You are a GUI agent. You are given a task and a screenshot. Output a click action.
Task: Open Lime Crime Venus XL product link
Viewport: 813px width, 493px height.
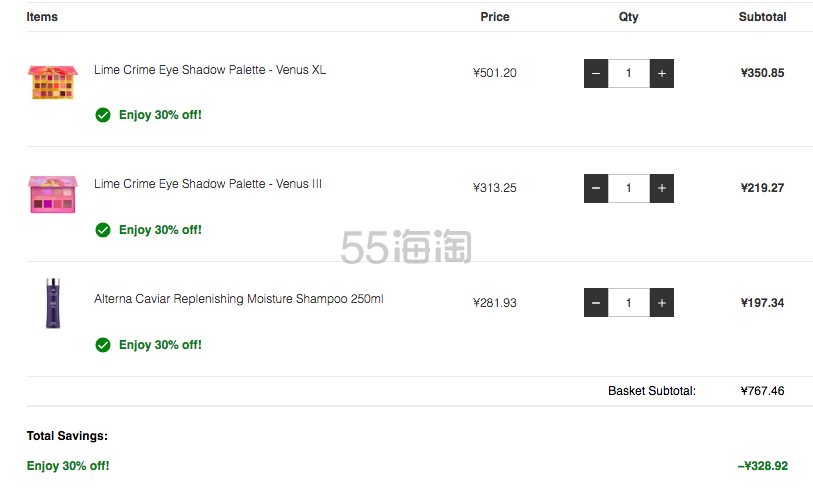(x=210, y=70)
